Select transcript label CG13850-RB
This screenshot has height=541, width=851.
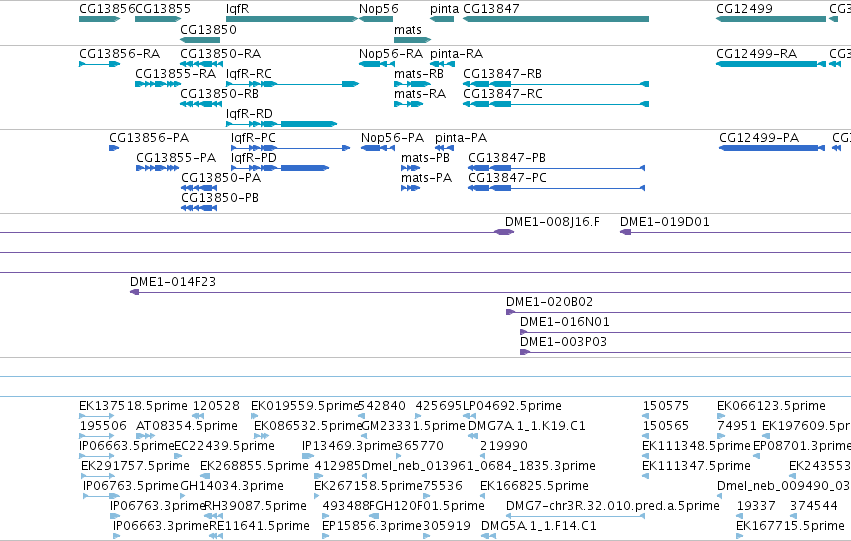click(220, 94)
